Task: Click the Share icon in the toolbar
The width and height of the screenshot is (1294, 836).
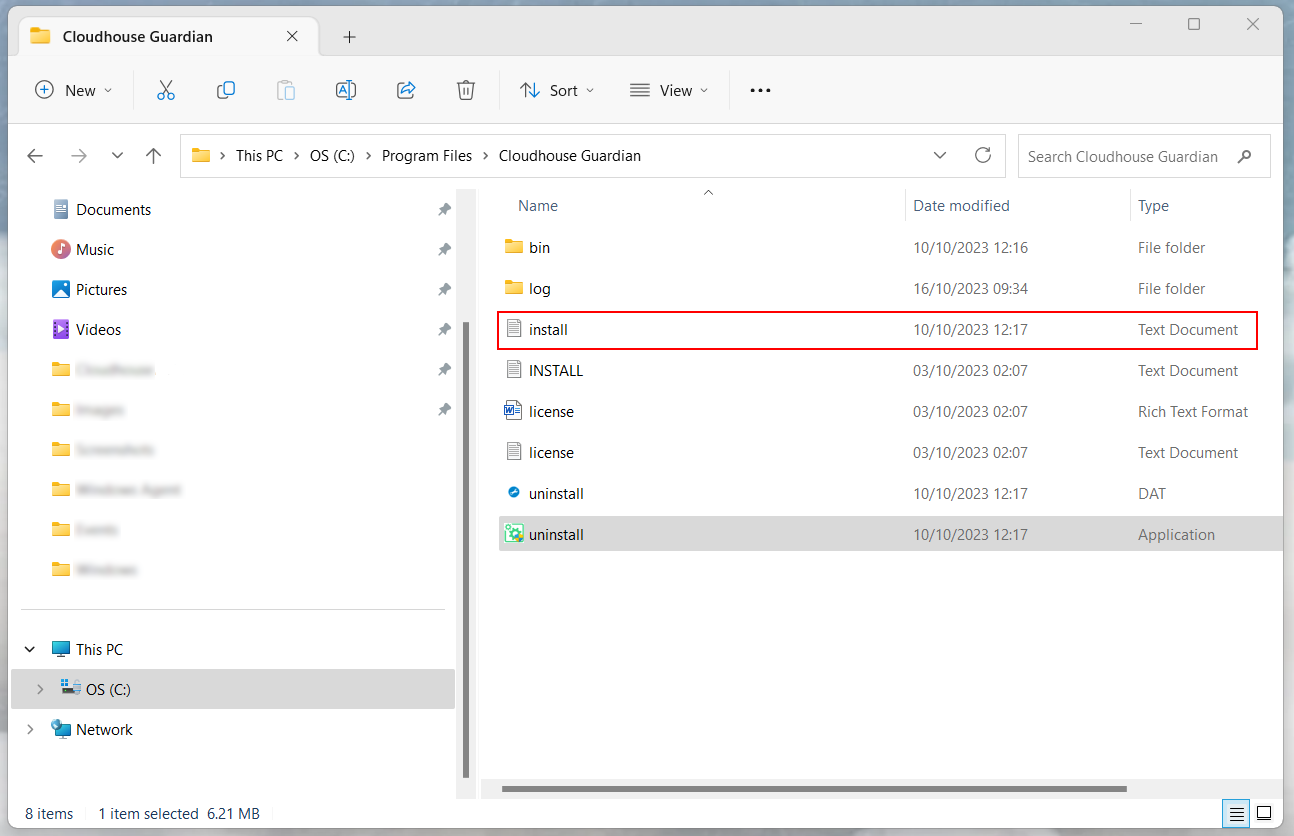Action: pyautogui.click(x=406, y=90)
